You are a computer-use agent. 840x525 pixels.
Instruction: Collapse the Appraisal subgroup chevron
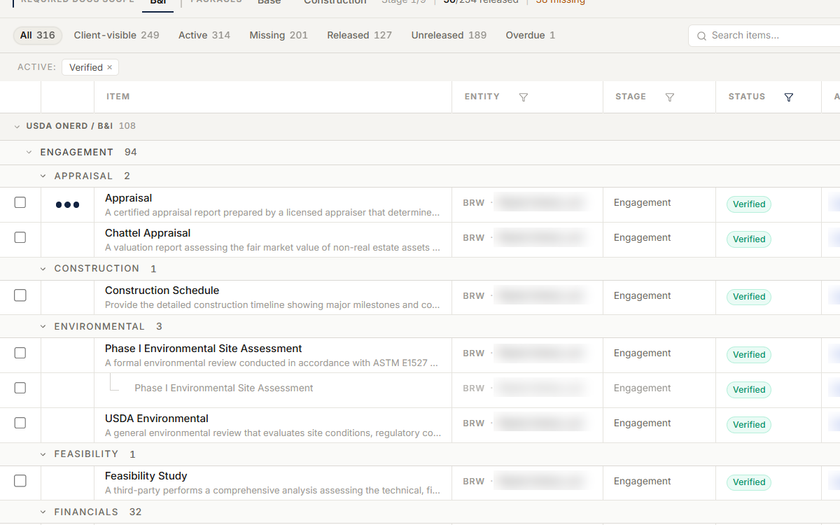coord(43,176)
